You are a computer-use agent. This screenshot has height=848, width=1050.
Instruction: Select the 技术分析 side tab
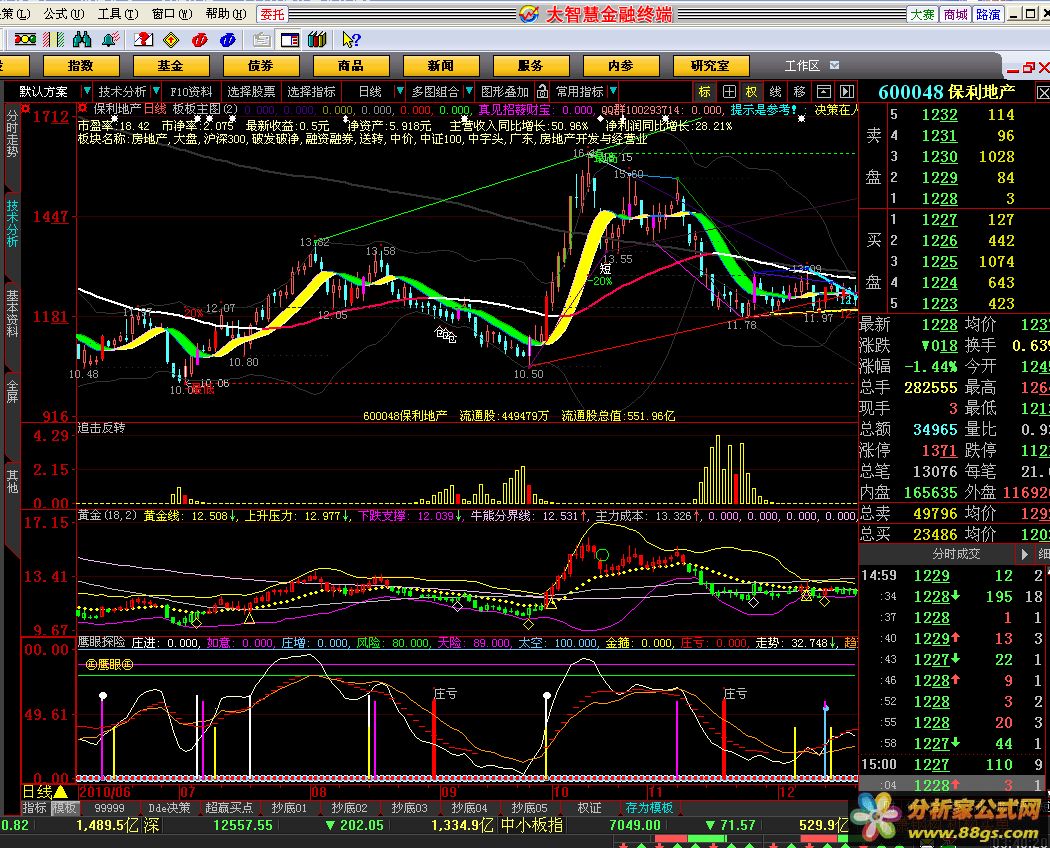tap(12, 223)
